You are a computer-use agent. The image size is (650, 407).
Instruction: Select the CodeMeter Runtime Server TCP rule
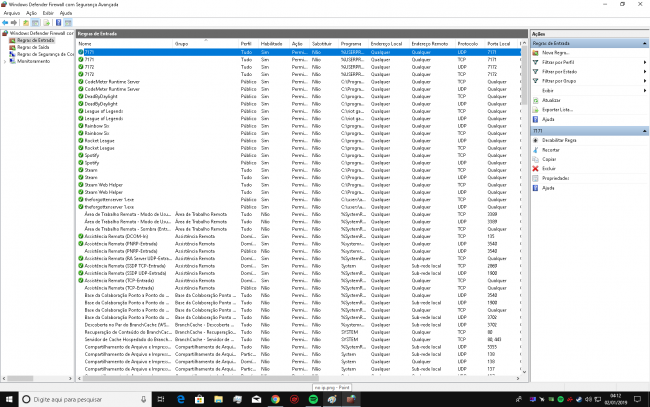298,82
